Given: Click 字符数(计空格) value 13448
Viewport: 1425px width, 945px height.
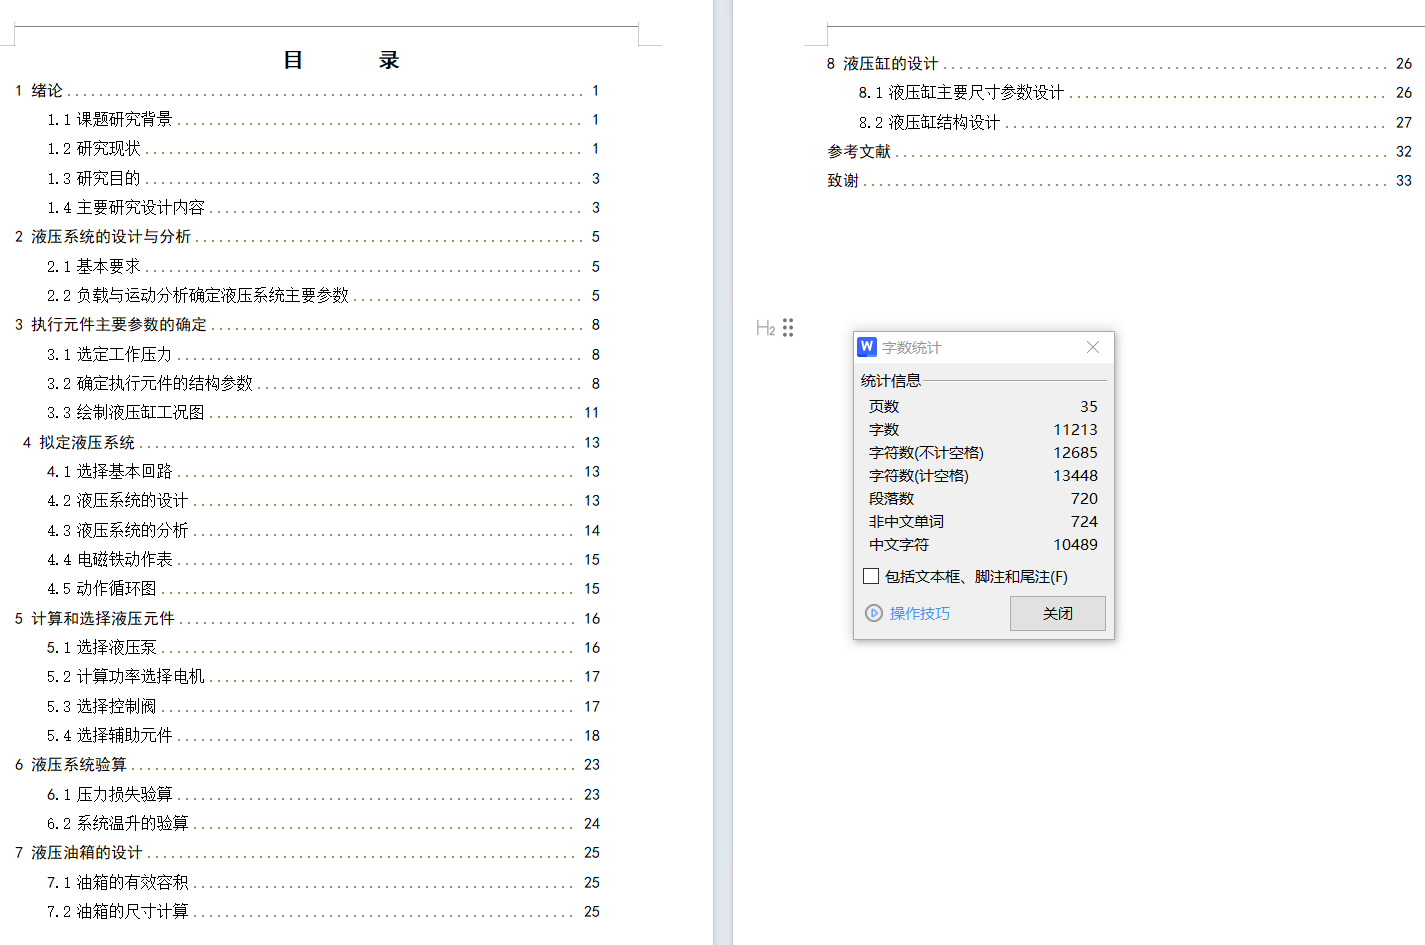Looking at the screenshot, I should pos(1075,475).
